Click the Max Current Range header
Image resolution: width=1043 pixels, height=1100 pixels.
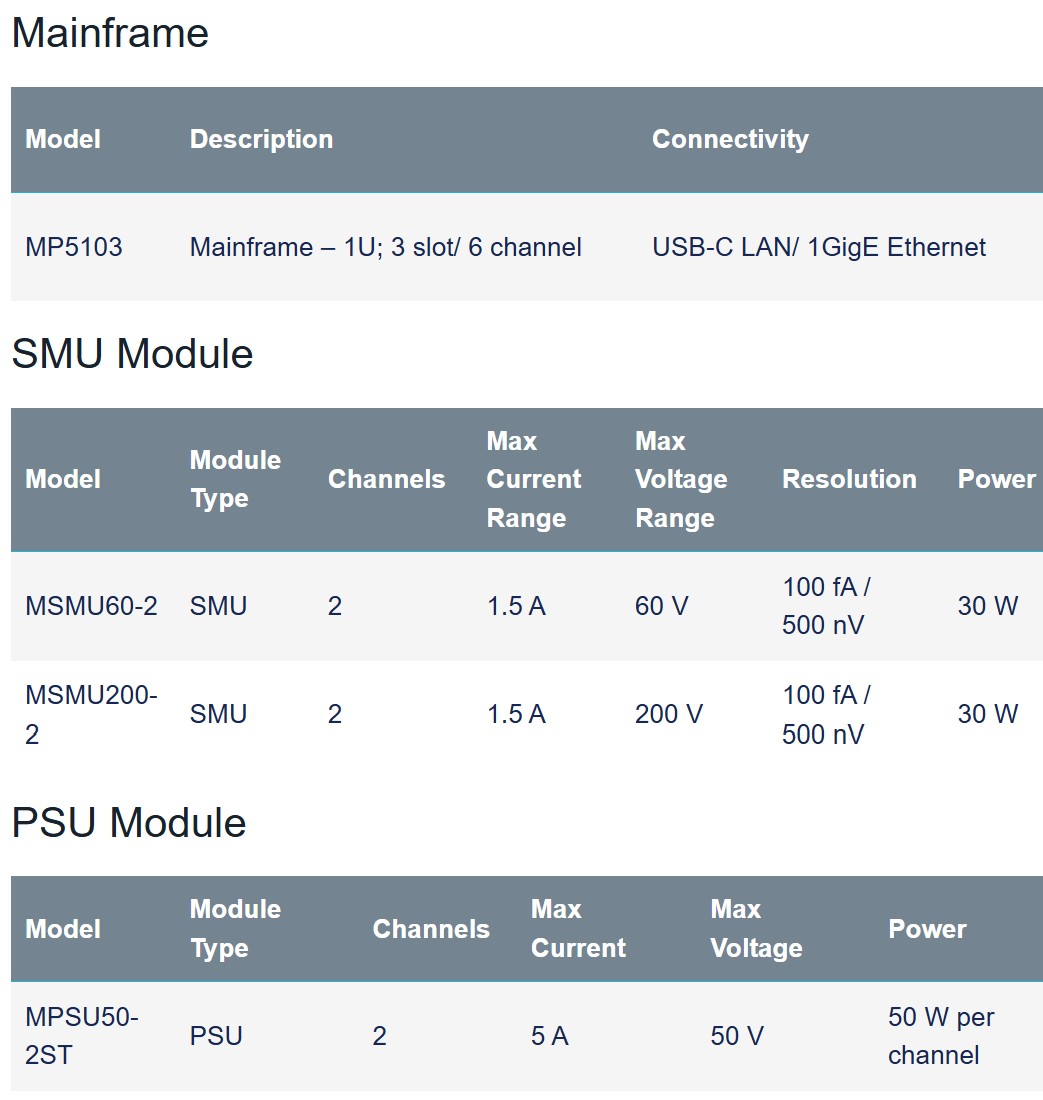click(x=534, y=479)
